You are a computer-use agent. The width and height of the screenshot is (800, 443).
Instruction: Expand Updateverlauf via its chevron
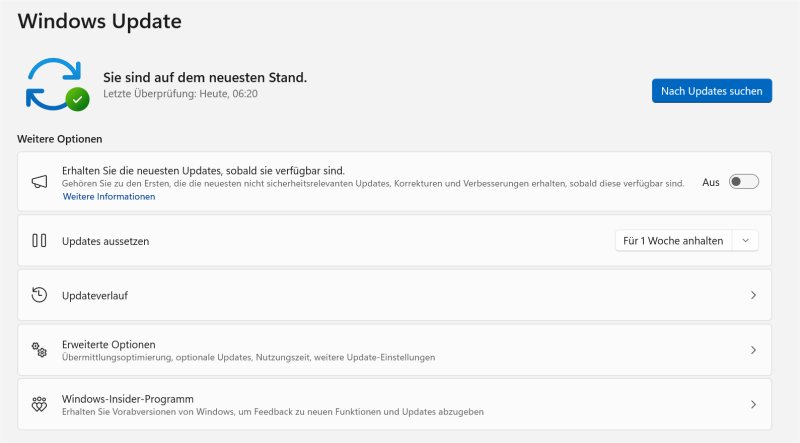coord(753,296)
